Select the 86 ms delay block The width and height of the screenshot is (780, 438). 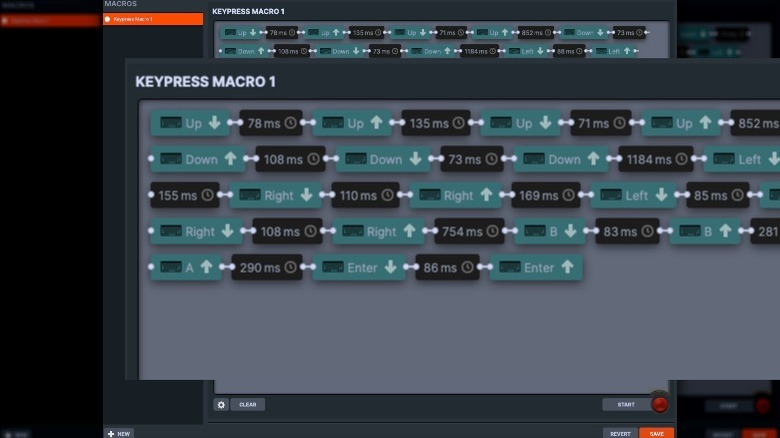[x=441, y=268]
